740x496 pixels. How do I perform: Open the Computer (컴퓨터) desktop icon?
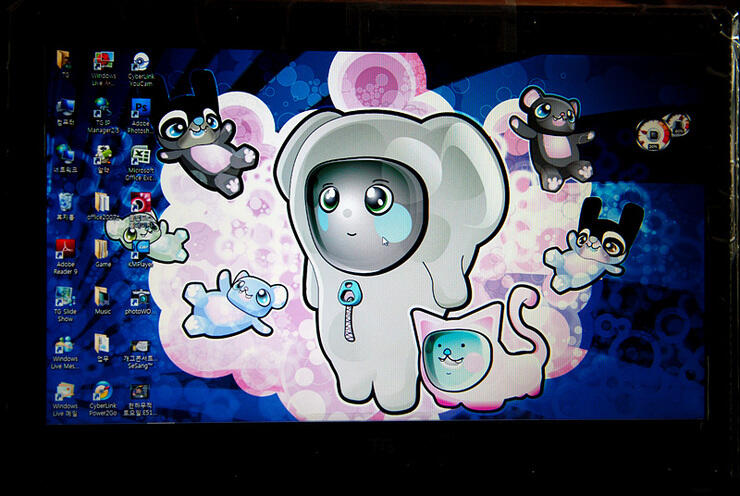click(x=65, y=109)
